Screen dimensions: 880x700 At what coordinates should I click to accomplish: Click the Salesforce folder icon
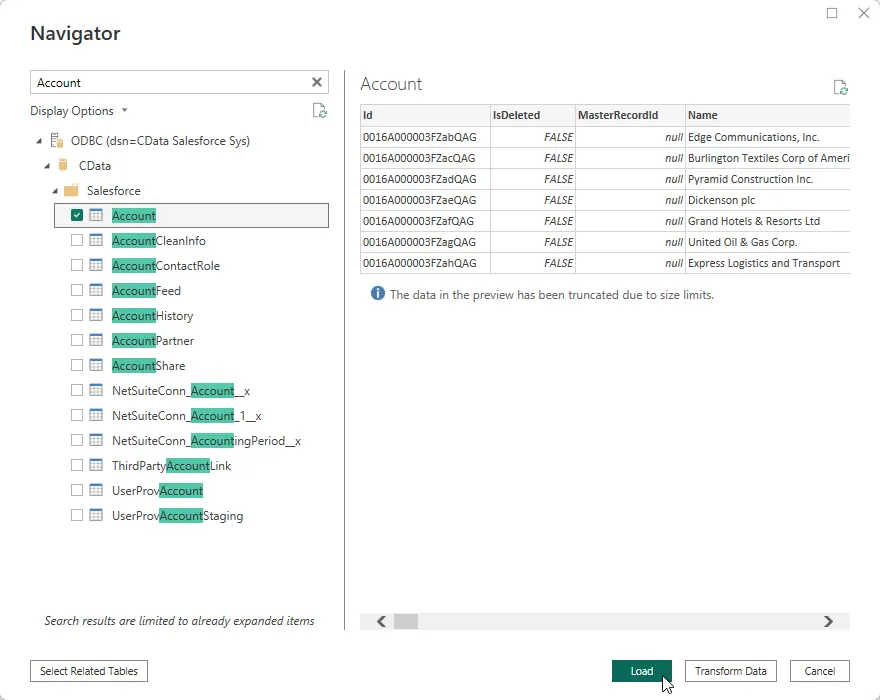(x=71, y=191)
